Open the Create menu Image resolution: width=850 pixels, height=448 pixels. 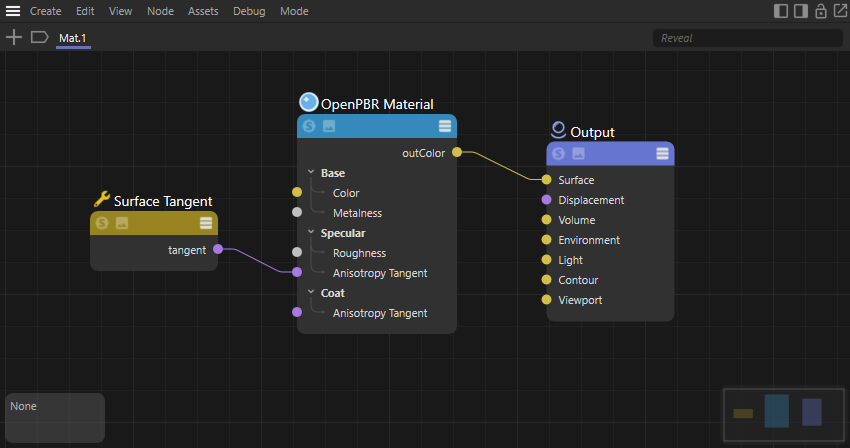[45, 11]
